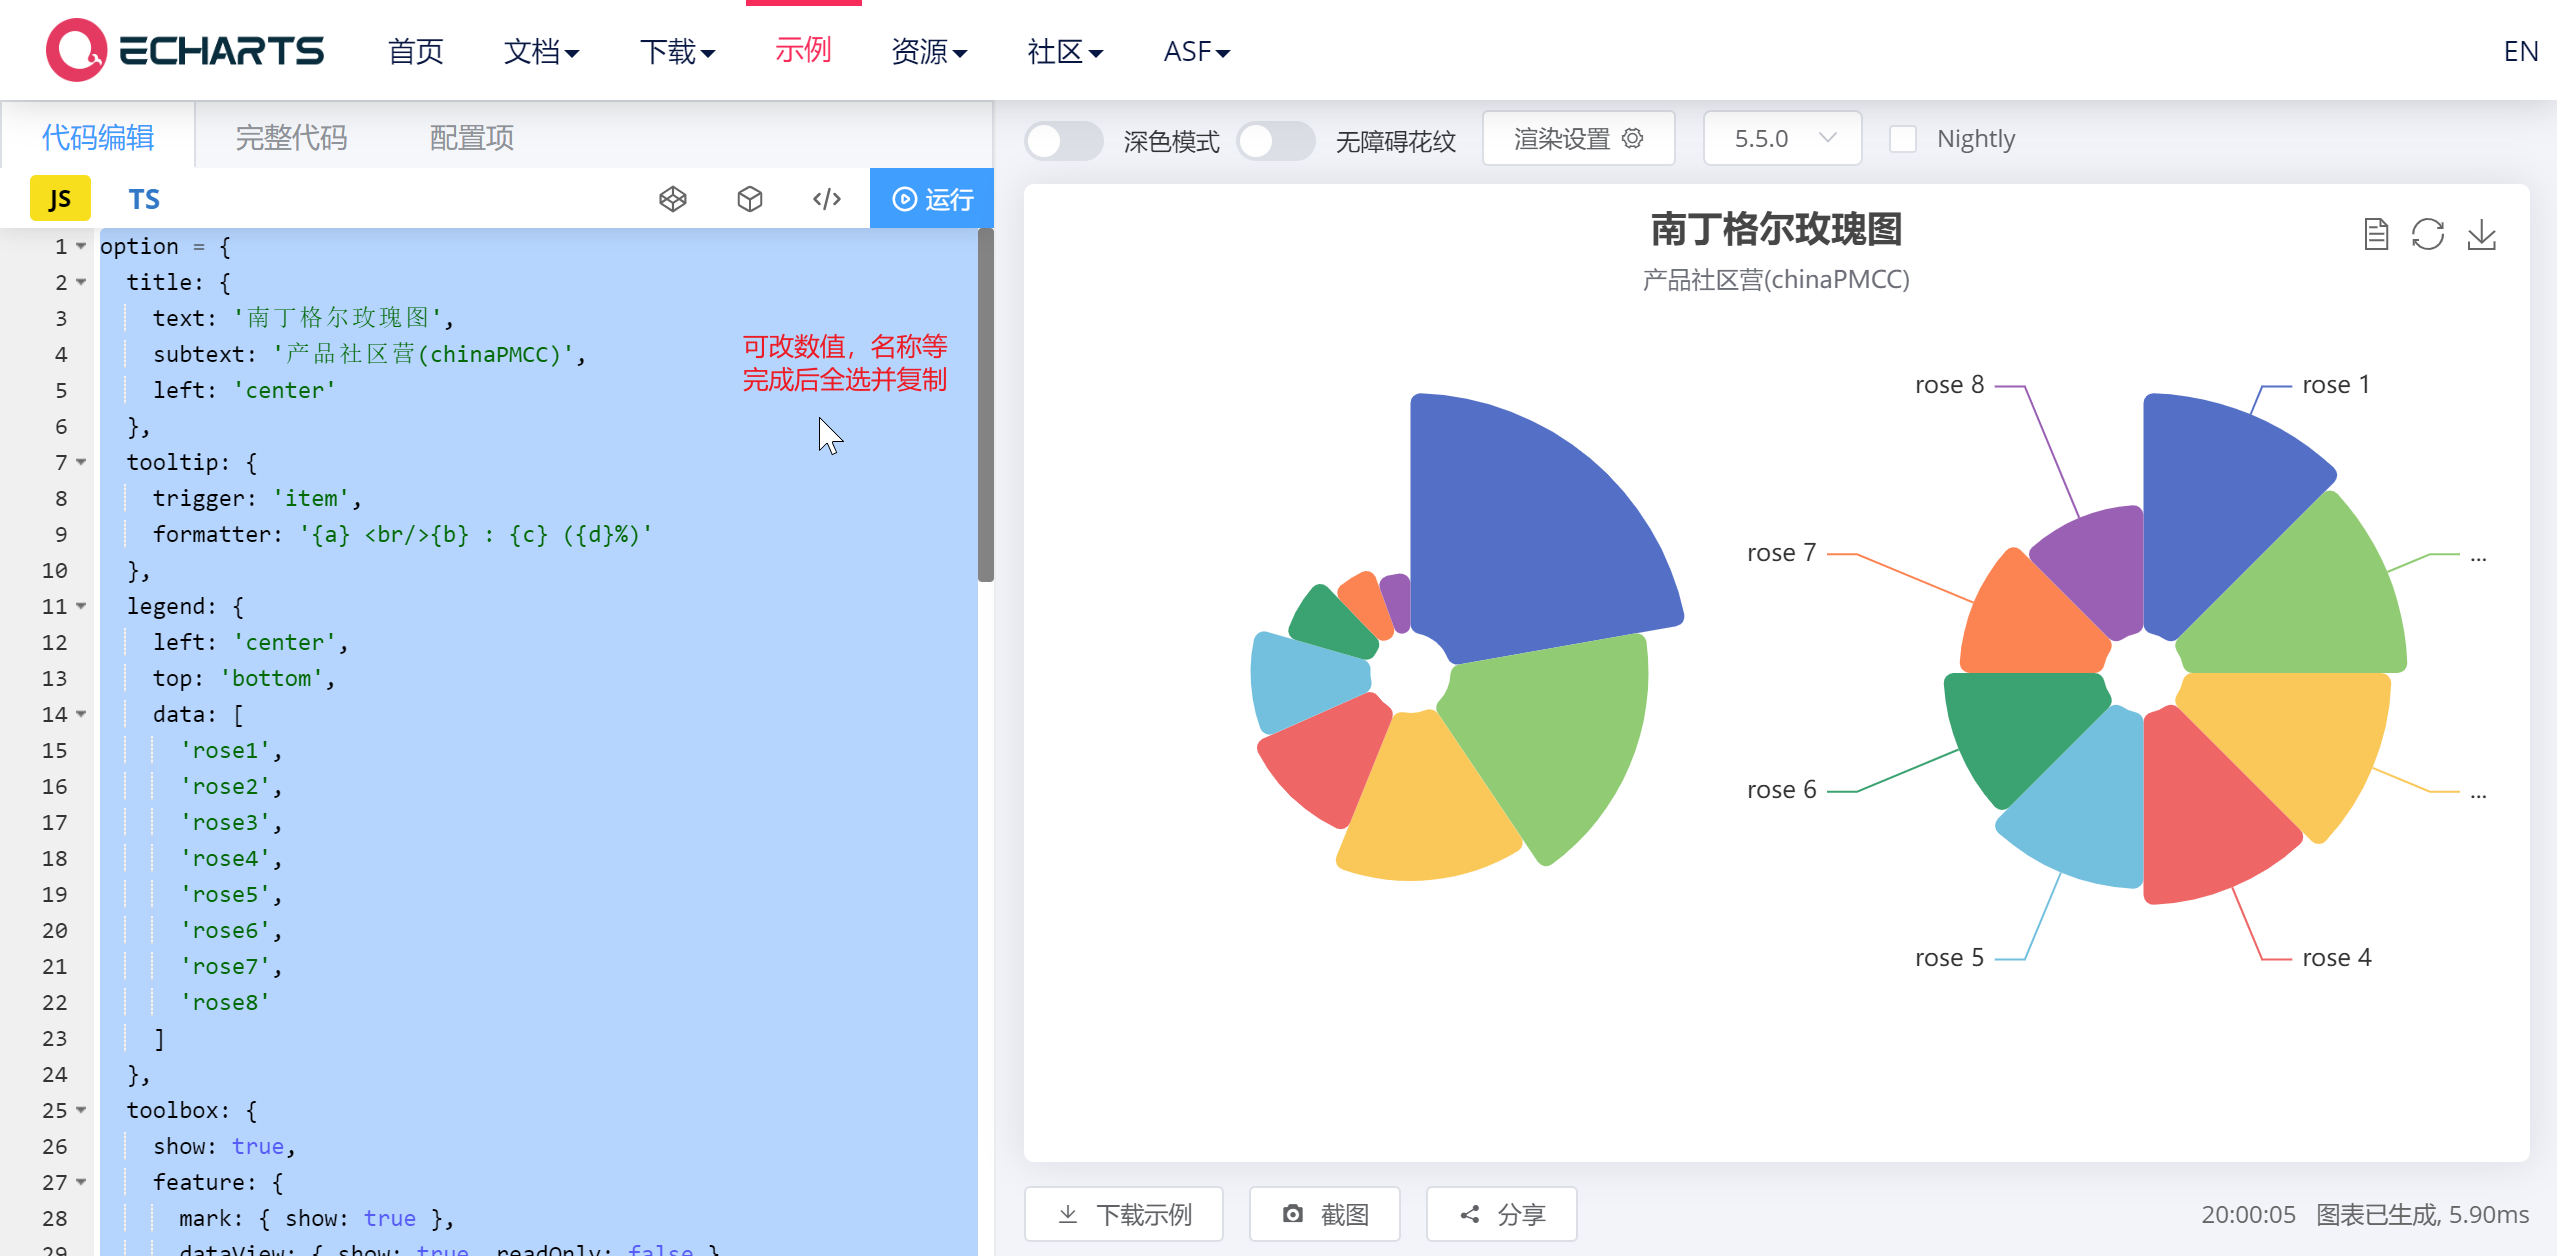Open the 5.5.0 version dropdown
The width and height of the screenshot is (2557, 1256).
point(1782,139)
